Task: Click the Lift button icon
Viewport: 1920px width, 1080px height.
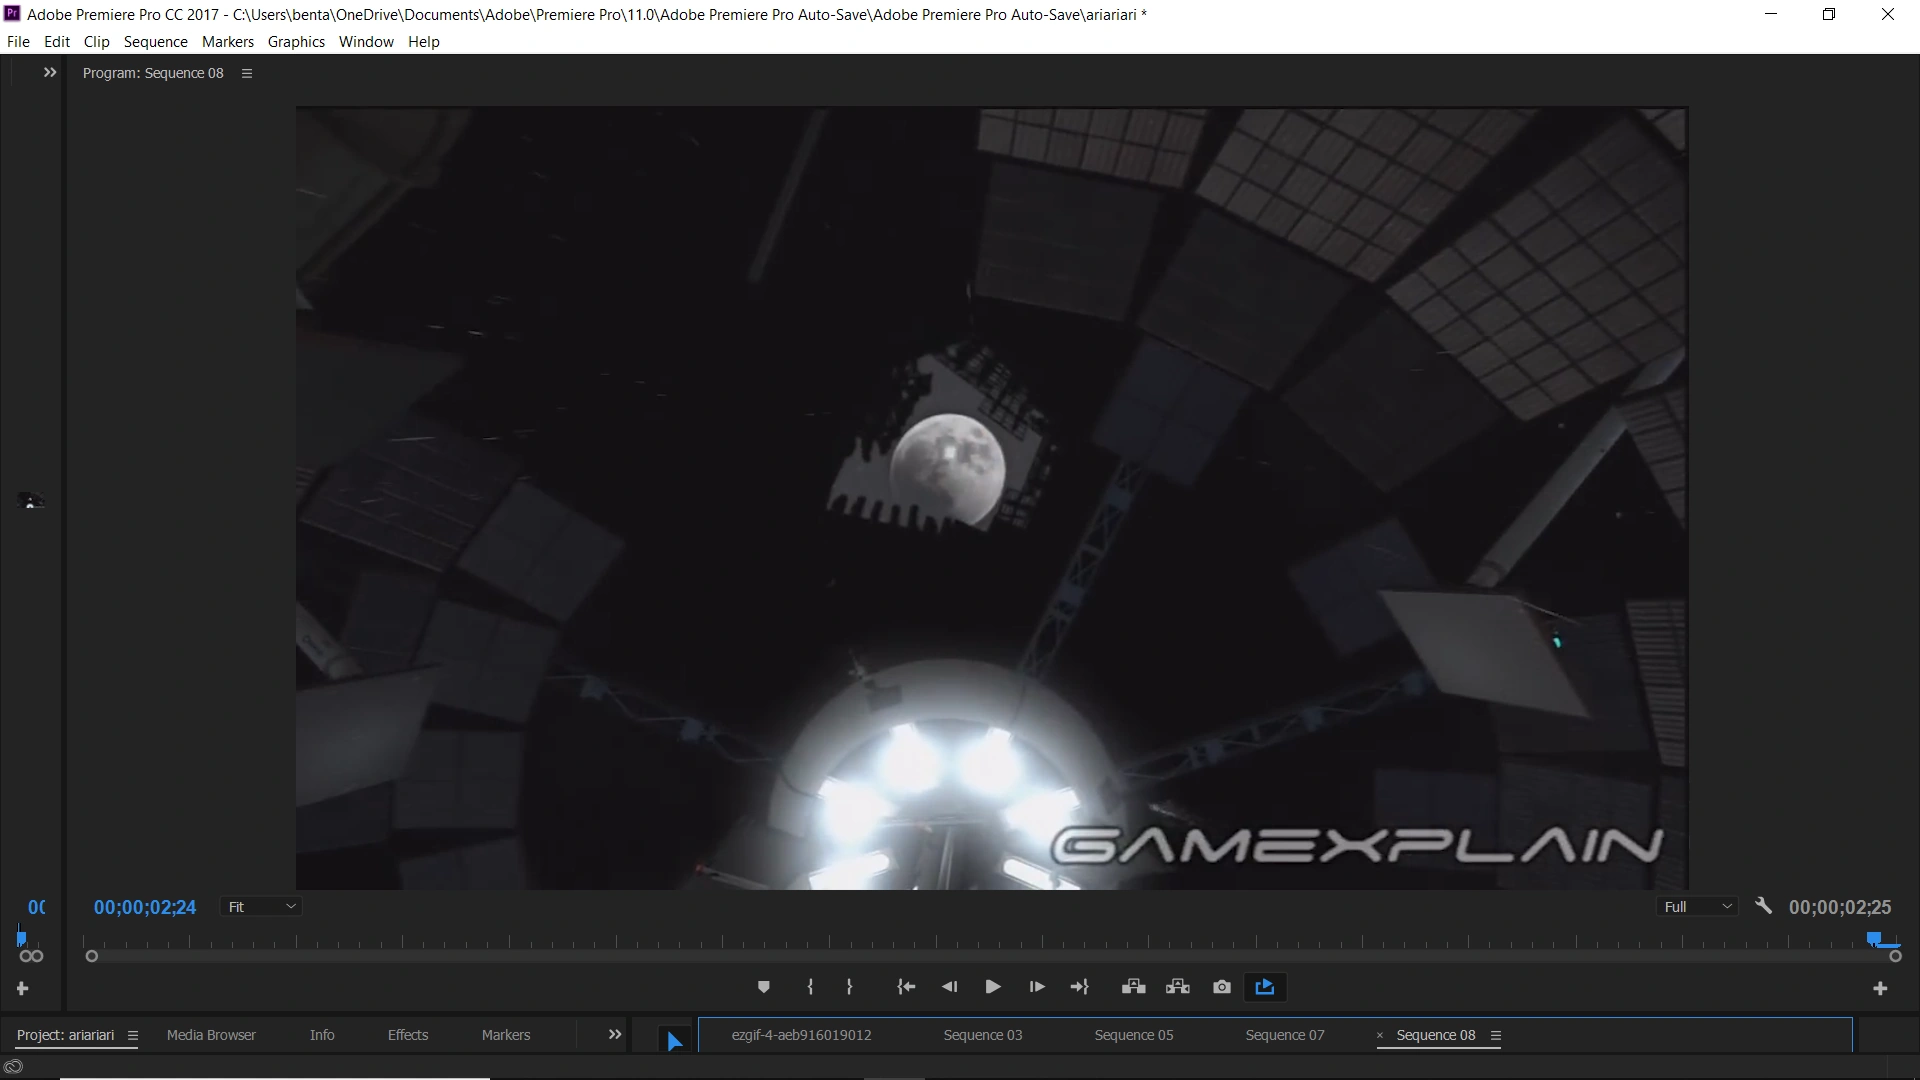Action: 1133,987
